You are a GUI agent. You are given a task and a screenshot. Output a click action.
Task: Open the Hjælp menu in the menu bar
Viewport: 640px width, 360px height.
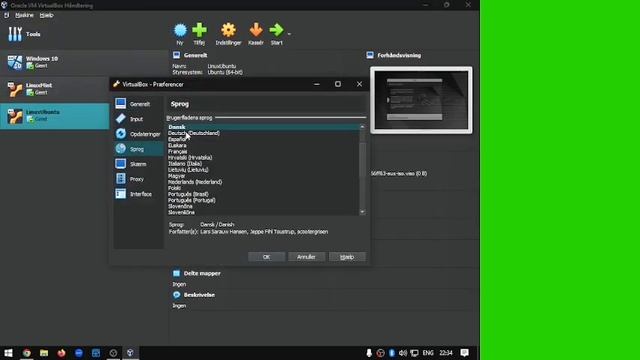pyautogui.click(x=47, y=15)
